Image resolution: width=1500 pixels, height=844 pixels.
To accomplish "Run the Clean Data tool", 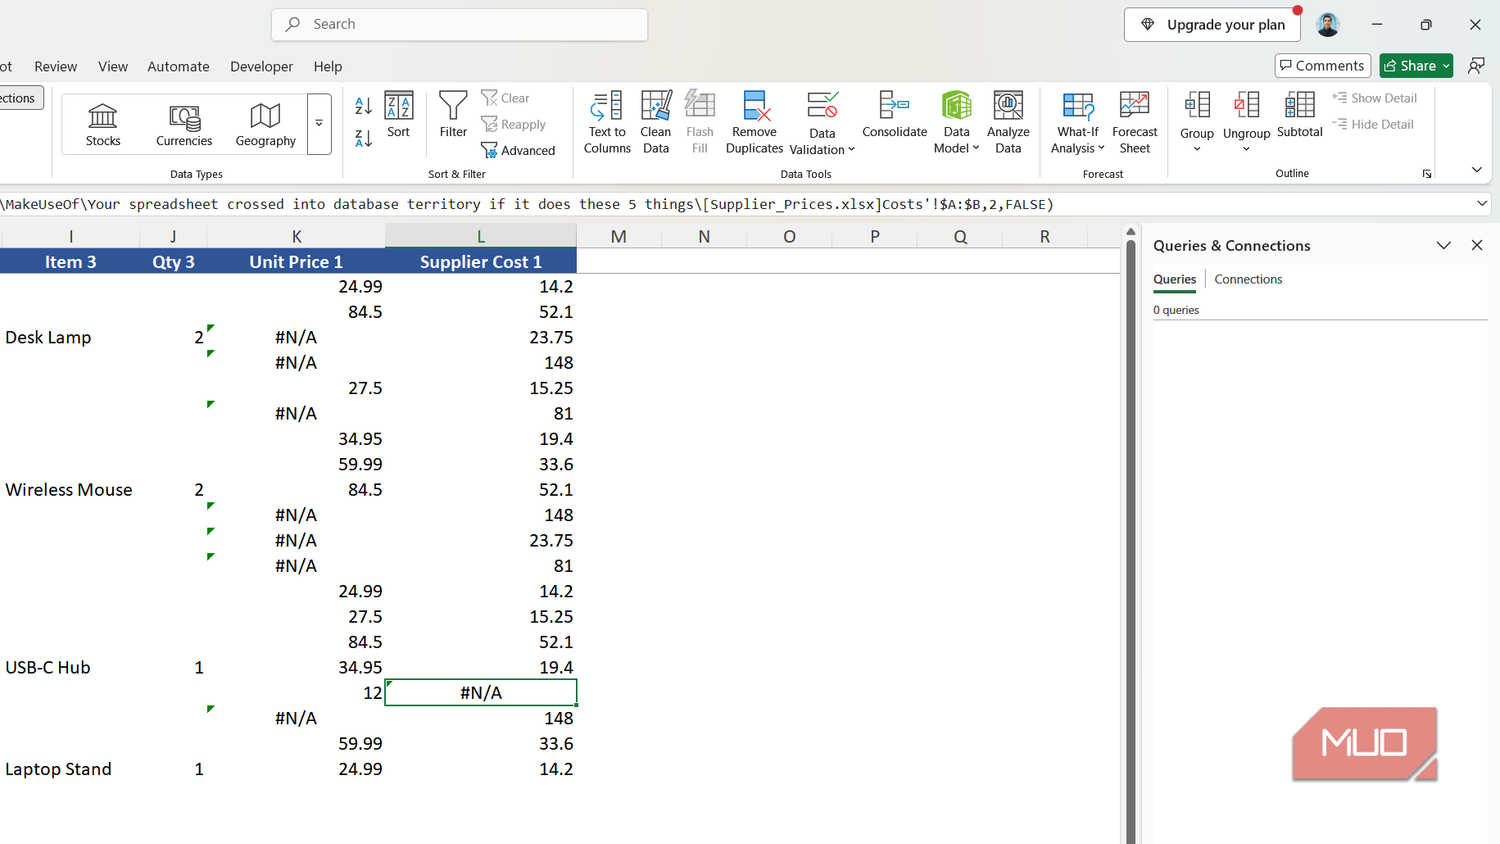I will coord(656,122).
